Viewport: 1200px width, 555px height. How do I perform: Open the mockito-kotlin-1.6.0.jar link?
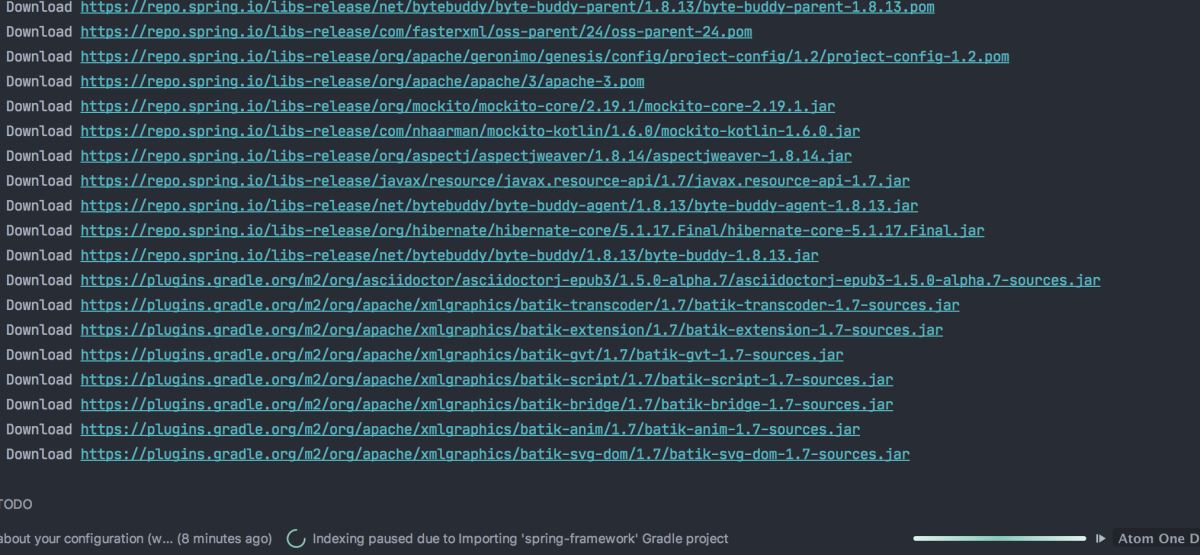point(470,131)
